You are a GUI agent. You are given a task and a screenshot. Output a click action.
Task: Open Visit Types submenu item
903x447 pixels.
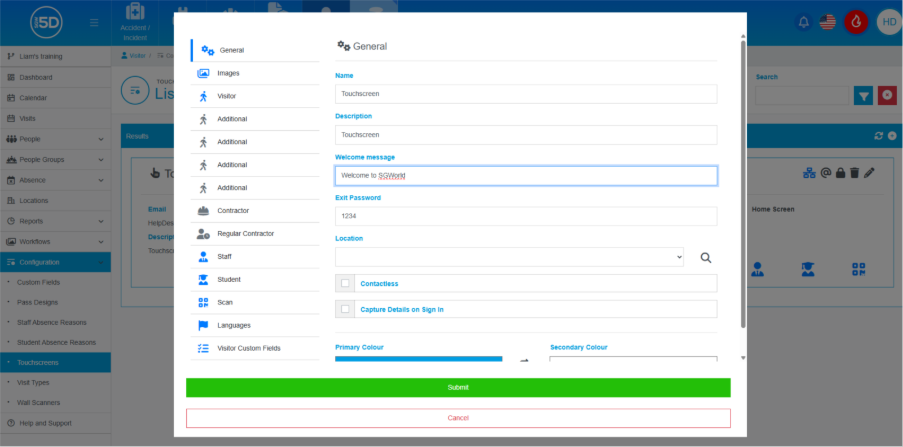point(55,382)
